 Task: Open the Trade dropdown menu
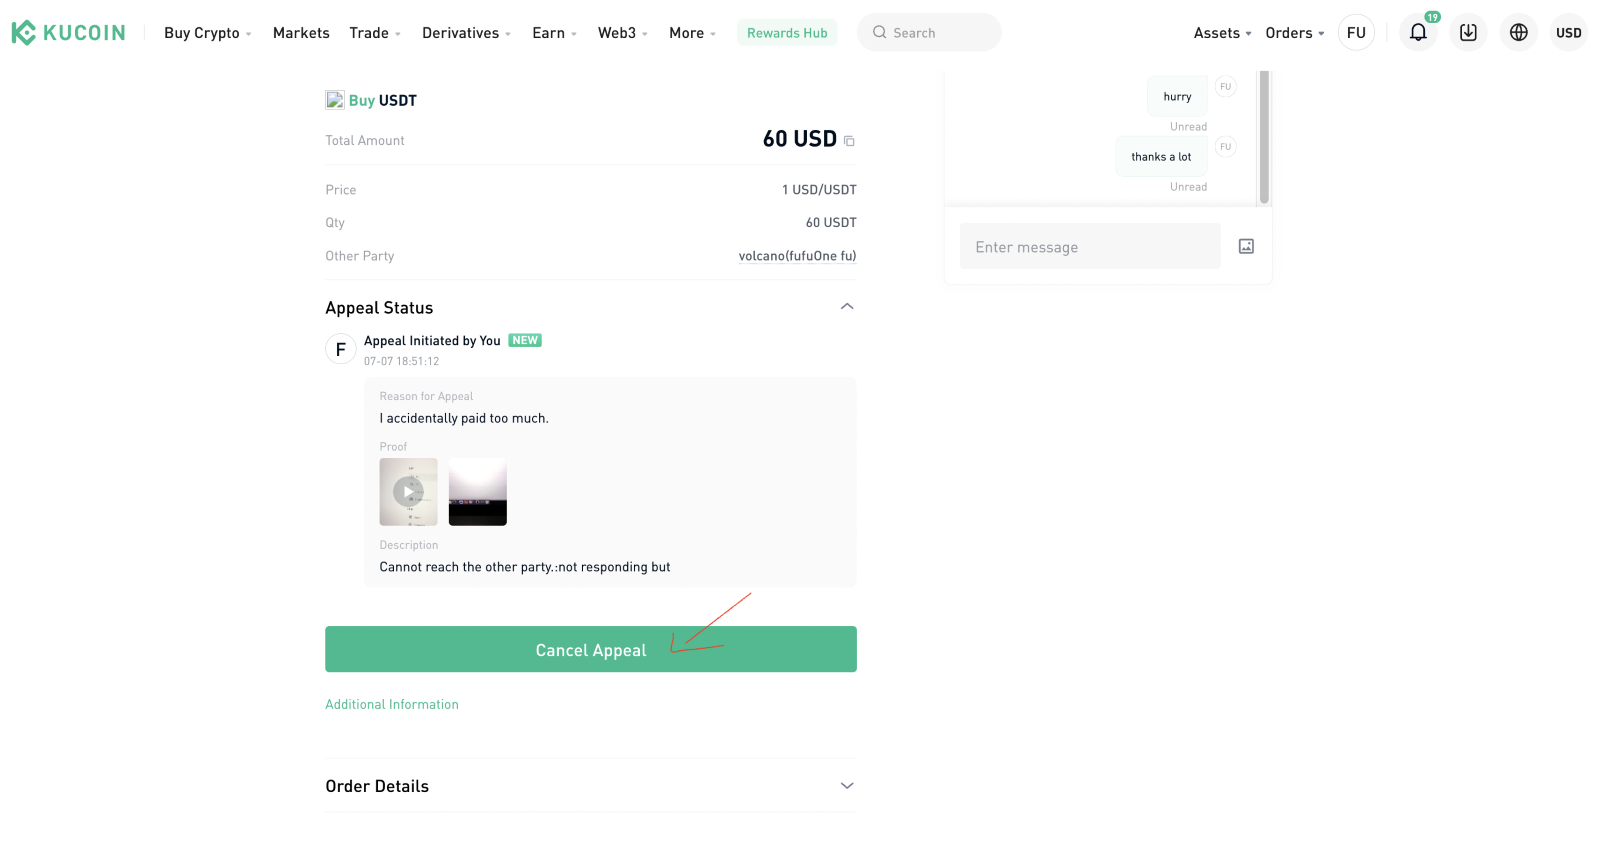375,33
